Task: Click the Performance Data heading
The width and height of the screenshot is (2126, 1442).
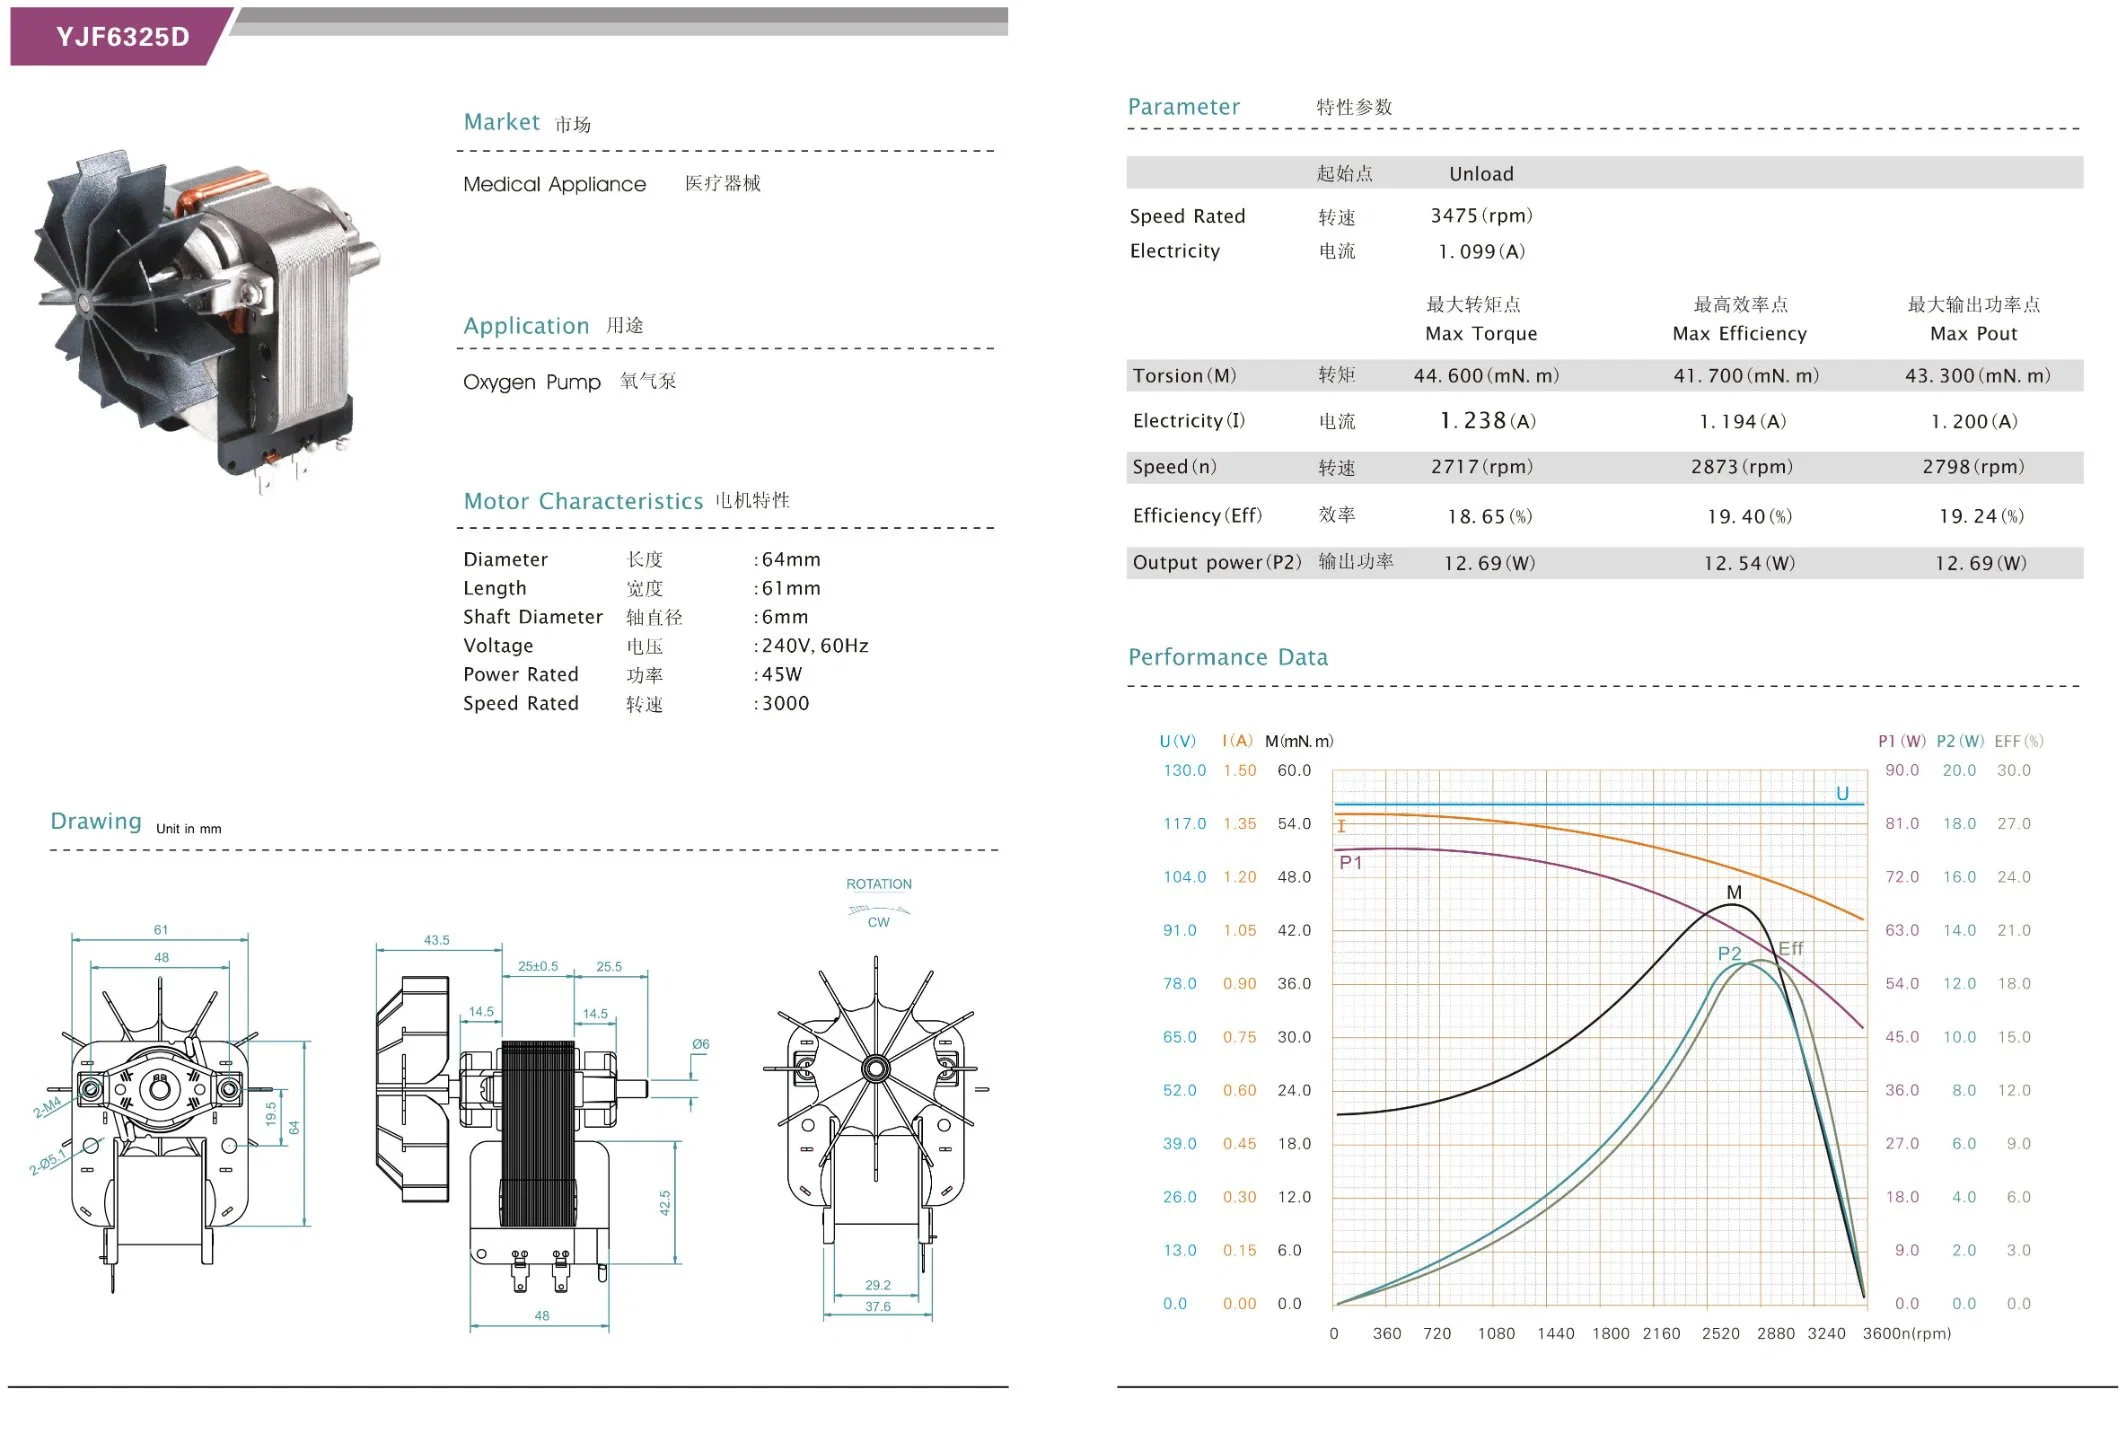Action: [x=1228, y=657]
